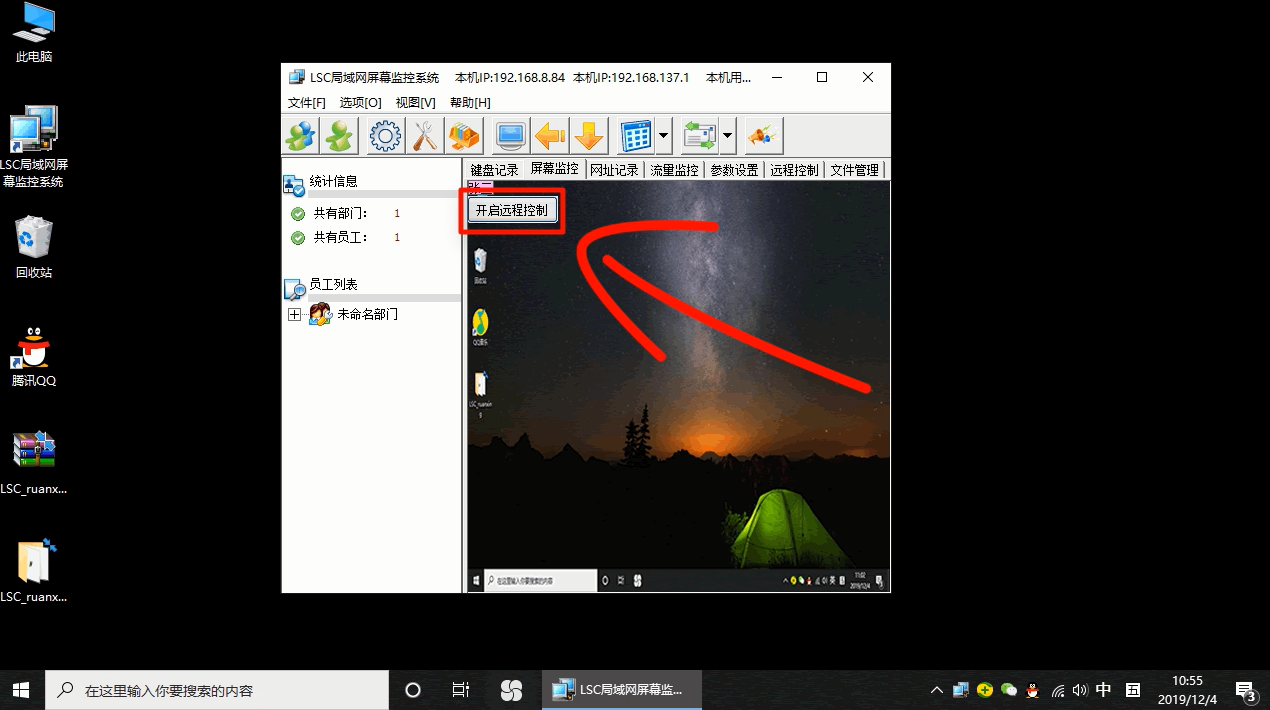This screenshot has width=1270, height=710.
Task: Switch to the 参数设置 tab
Action: 734,170
